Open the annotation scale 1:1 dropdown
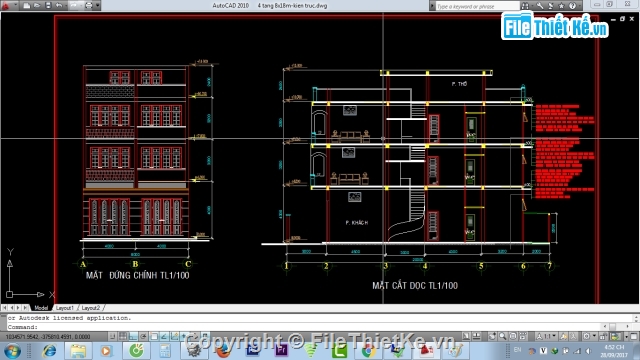 click(546, 336)
